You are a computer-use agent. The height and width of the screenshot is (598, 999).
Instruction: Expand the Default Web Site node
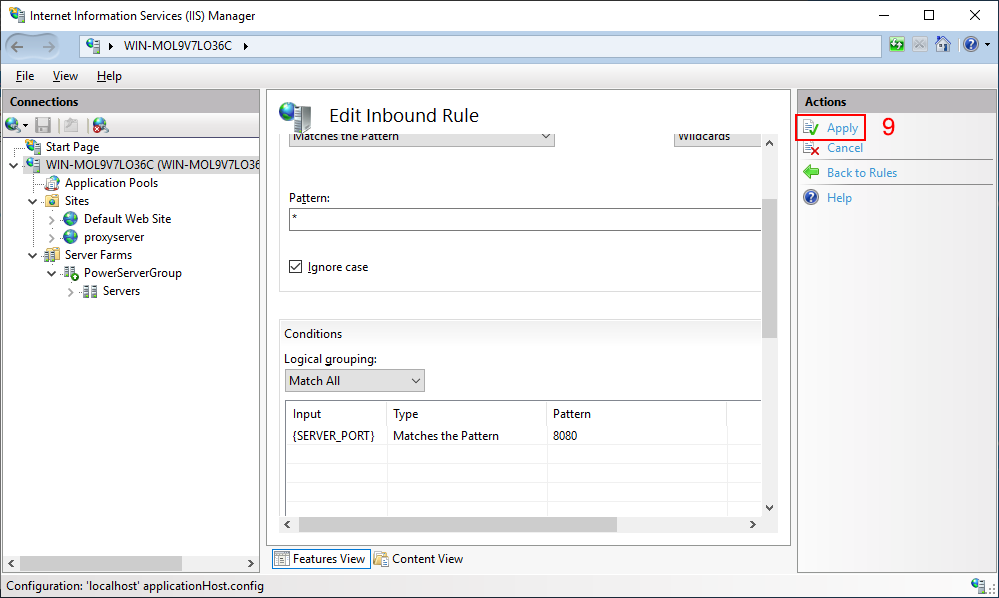pos(52,219)
